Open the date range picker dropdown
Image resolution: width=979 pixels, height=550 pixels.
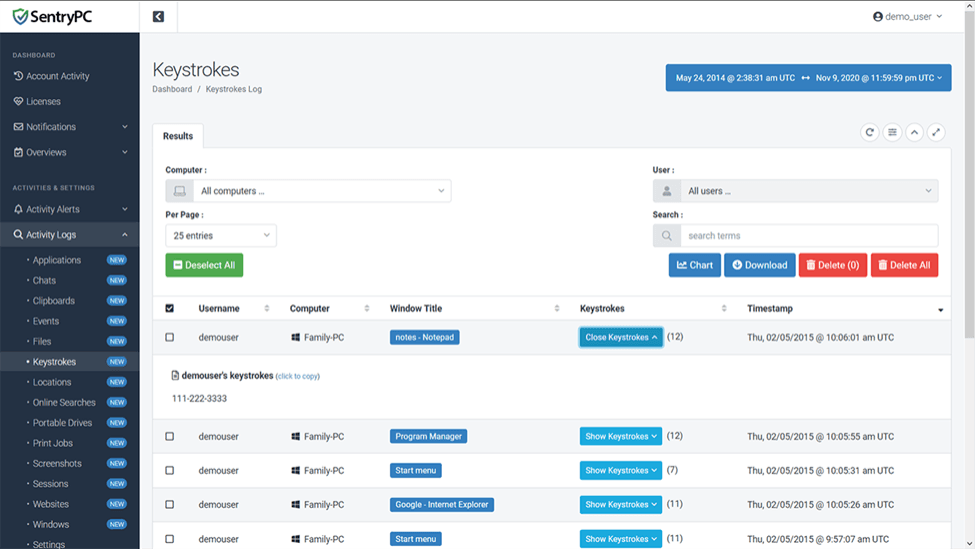click(x=808, y=78)
